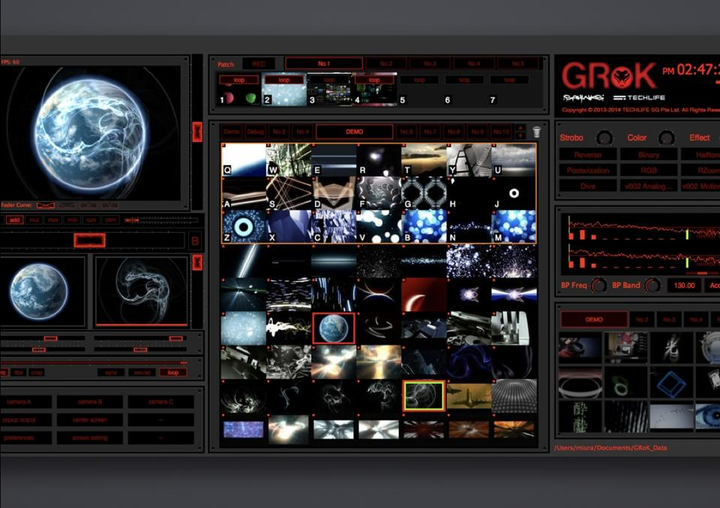Screen dimensions: 720x508
Task: Toggle loop on patch slot 7
Action: click(509, 80)
